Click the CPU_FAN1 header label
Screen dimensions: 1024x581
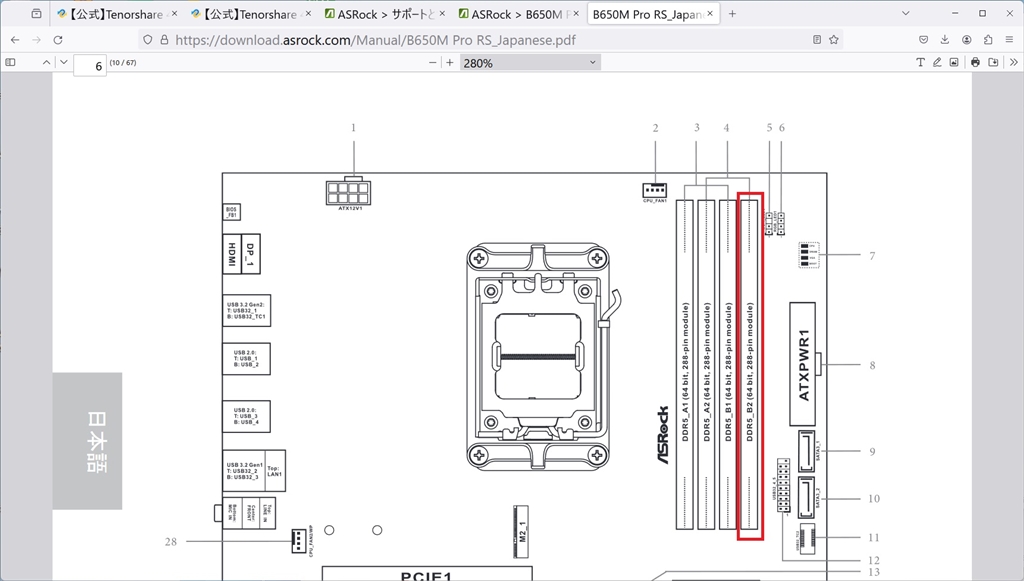pyautogui.click(x=655, y=201)
